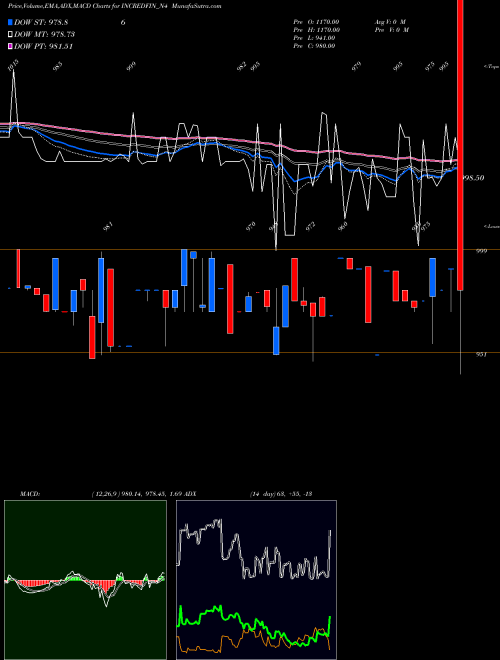500x660 pixels.
Task: Click the 960 low label
Action: pyautogui.click(x=343, y=226)
